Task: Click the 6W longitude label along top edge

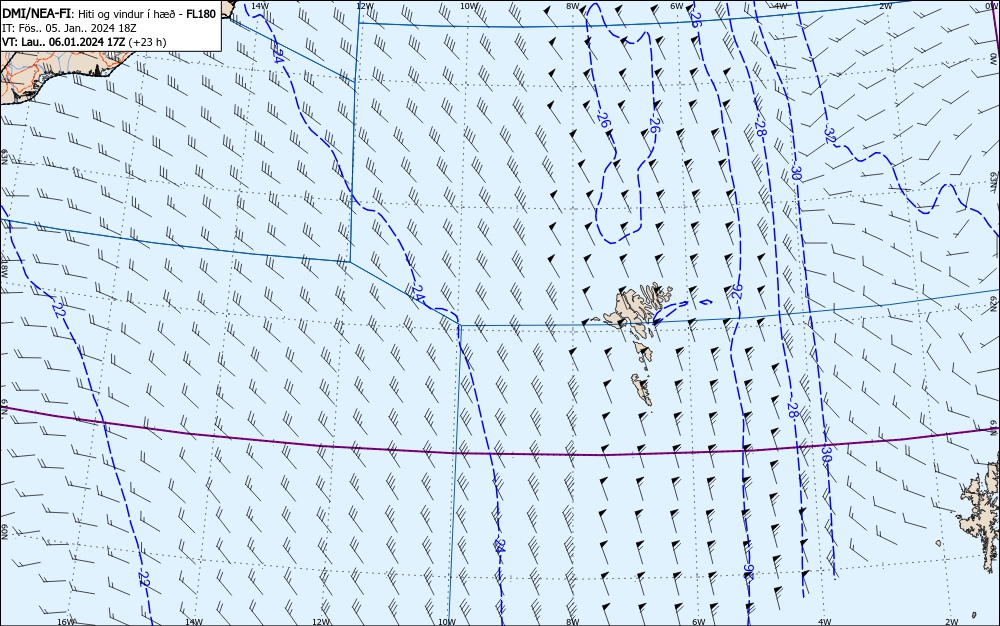Action: [x=677, y=6]
